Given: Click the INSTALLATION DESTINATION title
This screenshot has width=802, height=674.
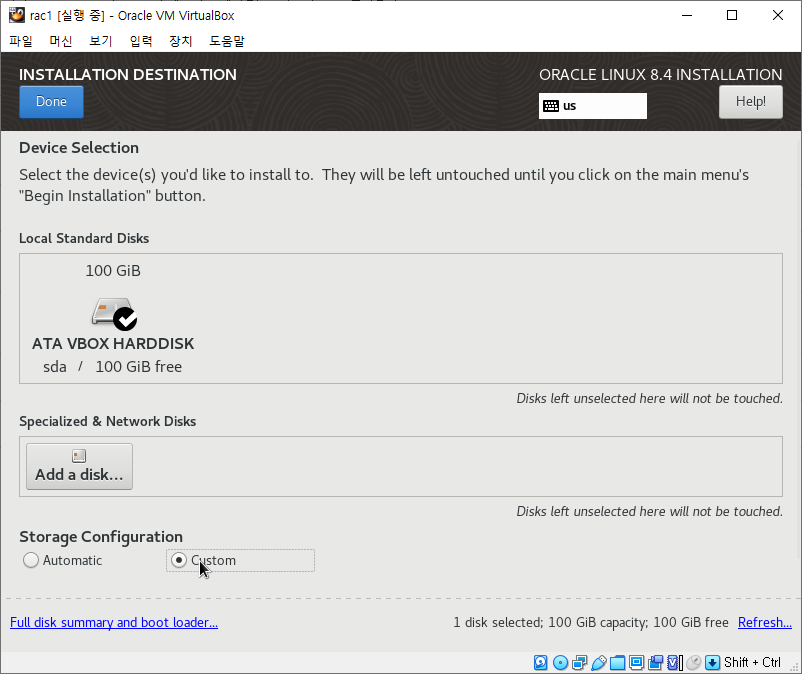Looking at the screenshot, I should pos(128,75).
